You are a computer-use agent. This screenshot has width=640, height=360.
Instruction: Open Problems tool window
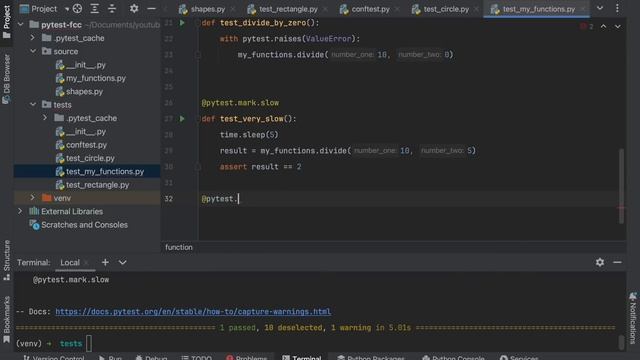point(246,358)
